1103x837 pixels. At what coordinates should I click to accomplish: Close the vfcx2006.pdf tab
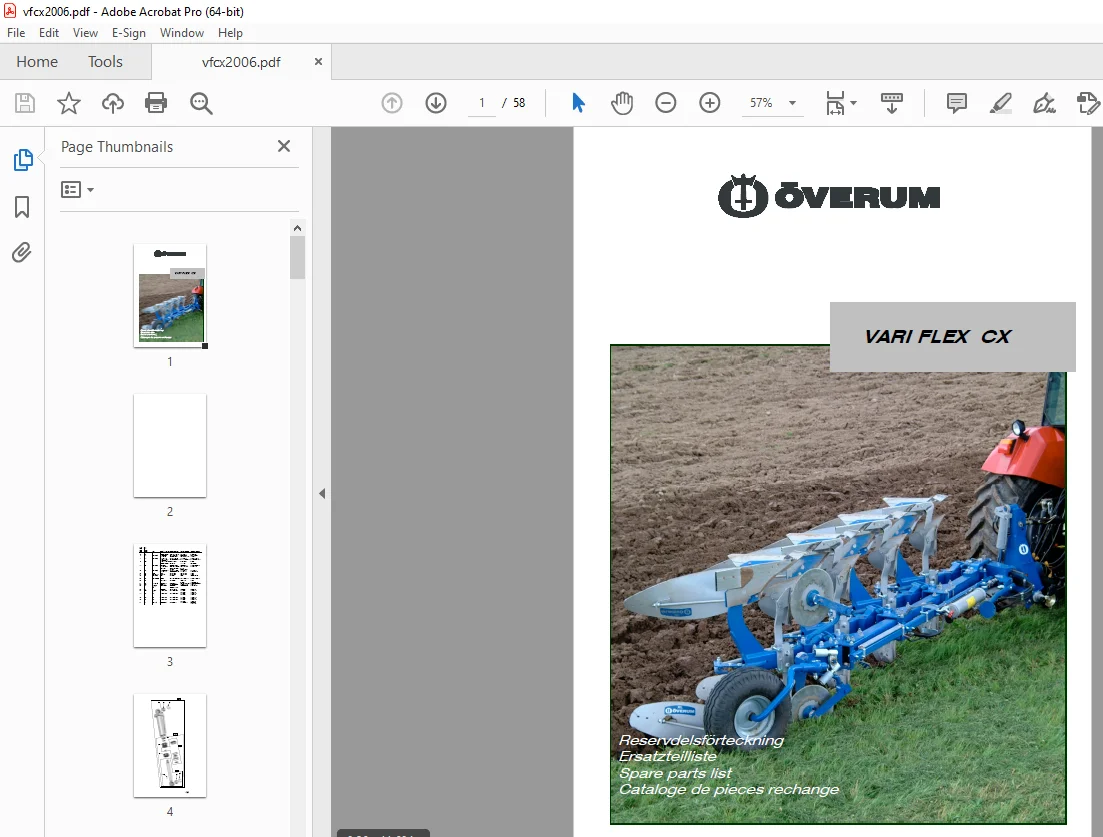[318, 62]
